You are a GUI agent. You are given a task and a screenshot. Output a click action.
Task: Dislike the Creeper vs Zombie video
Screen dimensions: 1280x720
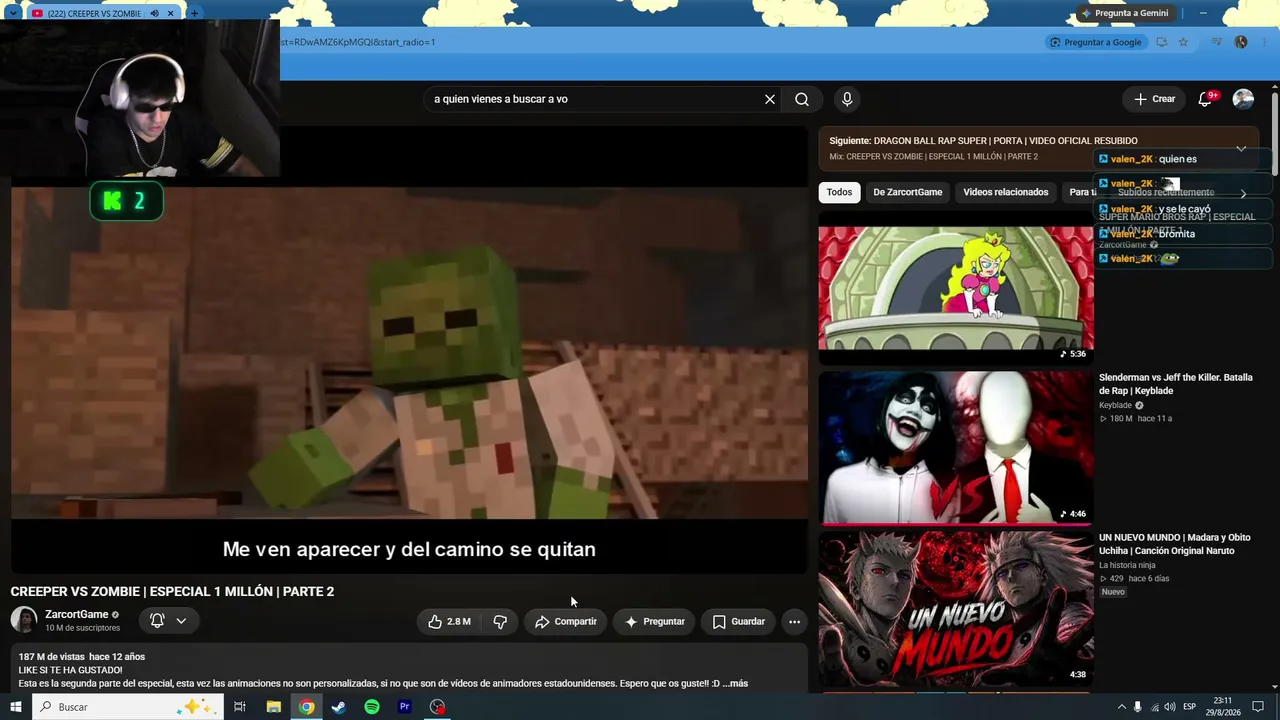(500, 621)
